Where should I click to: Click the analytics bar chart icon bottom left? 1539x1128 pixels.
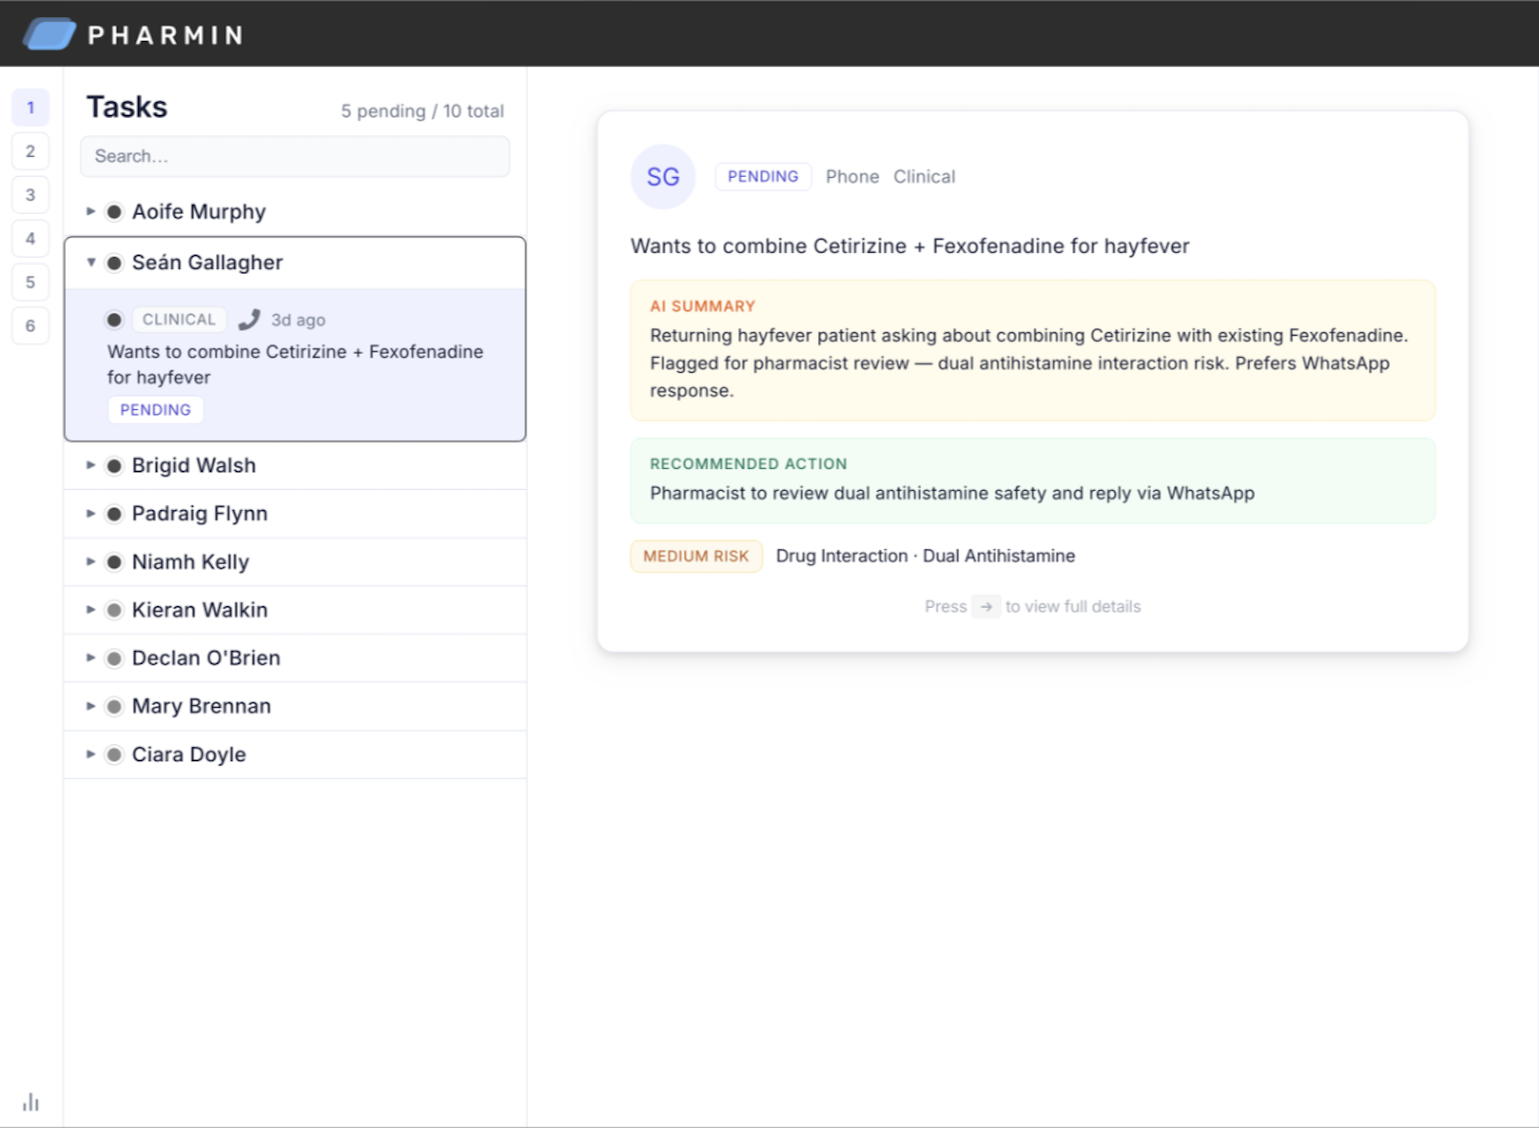tap(30, 1101)
